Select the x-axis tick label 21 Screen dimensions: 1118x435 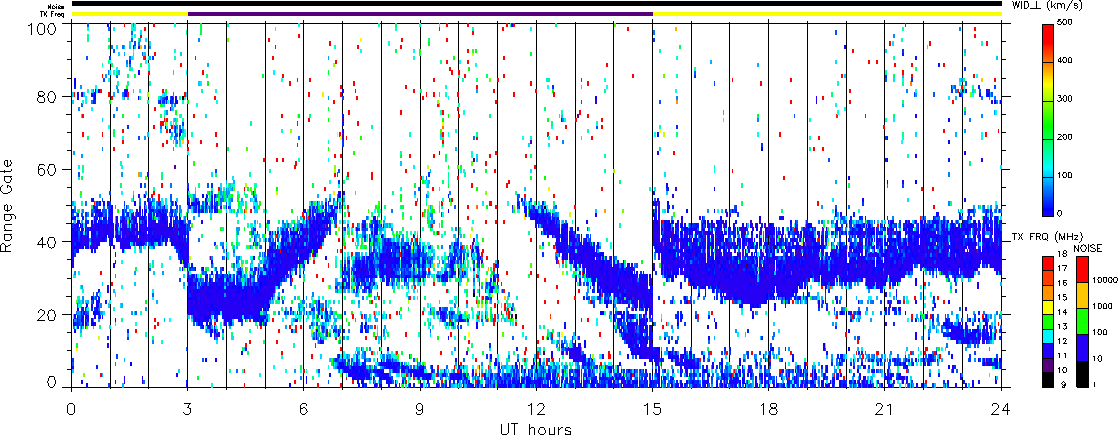[885, 409]
